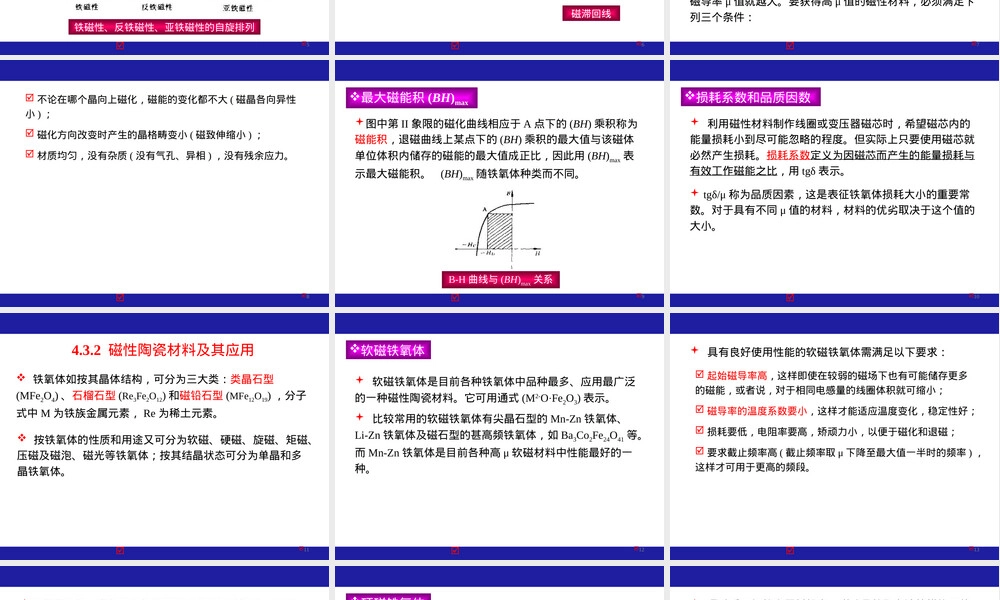
Task: Click the red underlined term 损耗系数
Action: click(x=788, y=155)
